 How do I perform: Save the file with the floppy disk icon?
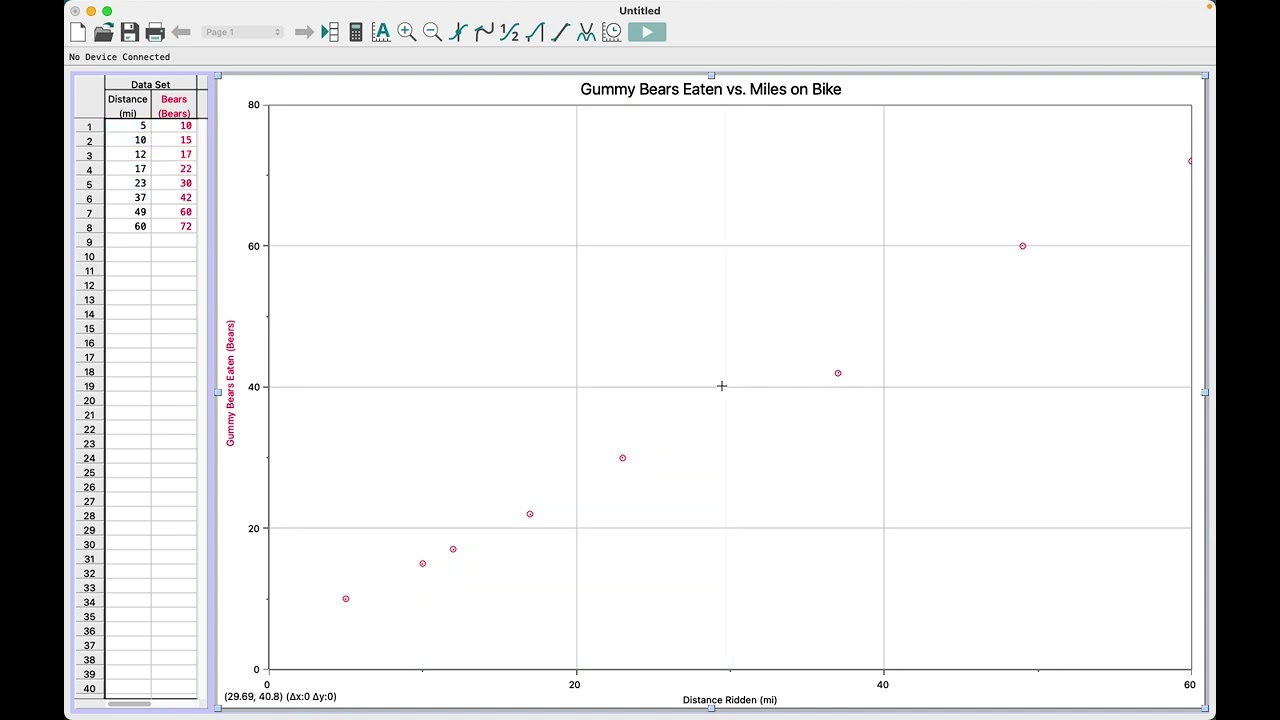coord(129,33)
